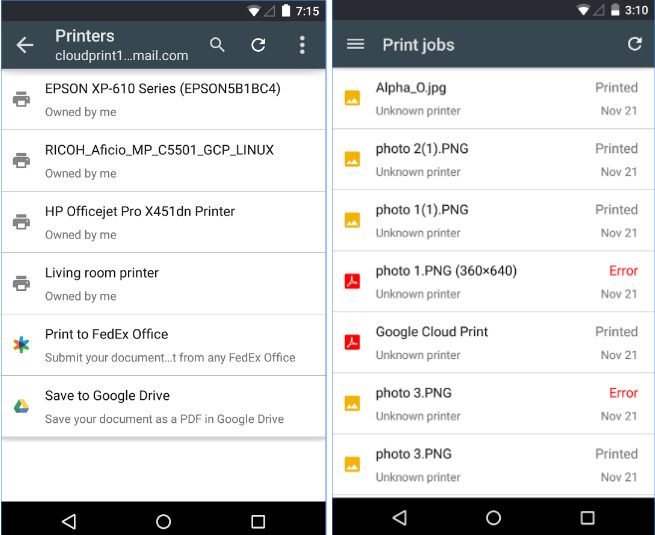Tap the printer icon for HP Officejet Pro X451dn
This screenshot has height=535, width=655.
[21, 222]
